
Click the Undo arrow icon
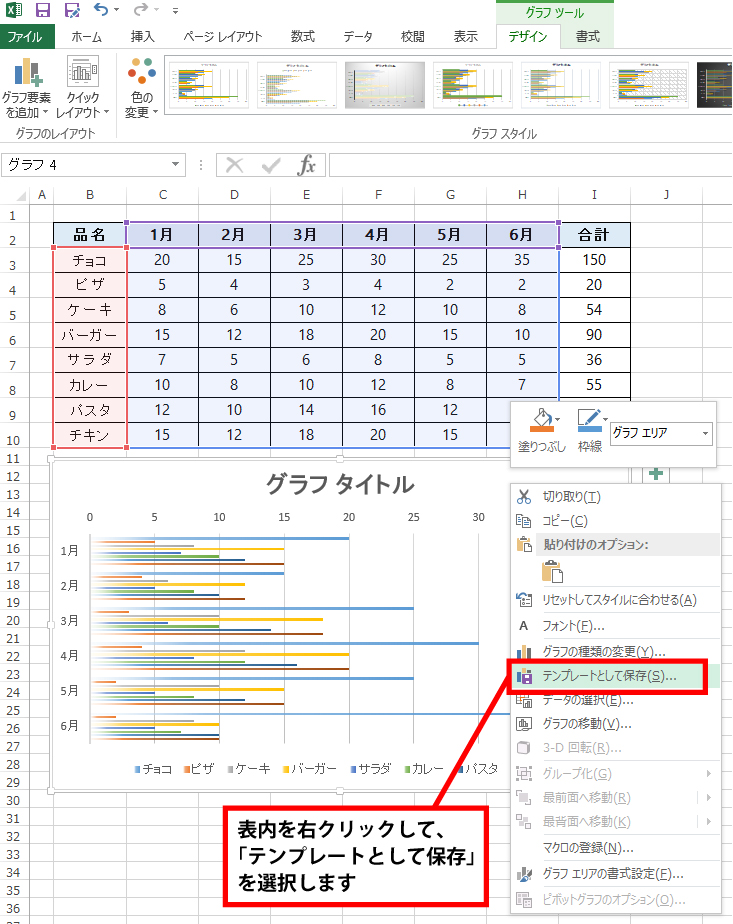pyautogui.click(x=101, y=11)
